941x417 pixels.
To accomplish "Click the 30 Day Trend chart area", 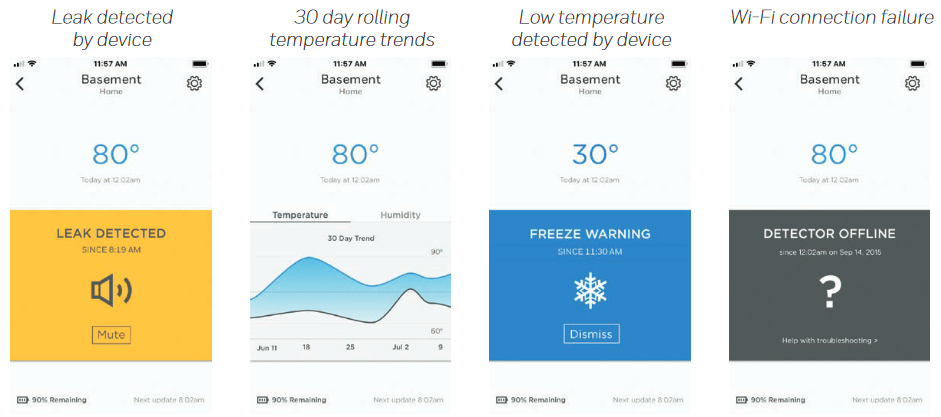I will [350, 290].
